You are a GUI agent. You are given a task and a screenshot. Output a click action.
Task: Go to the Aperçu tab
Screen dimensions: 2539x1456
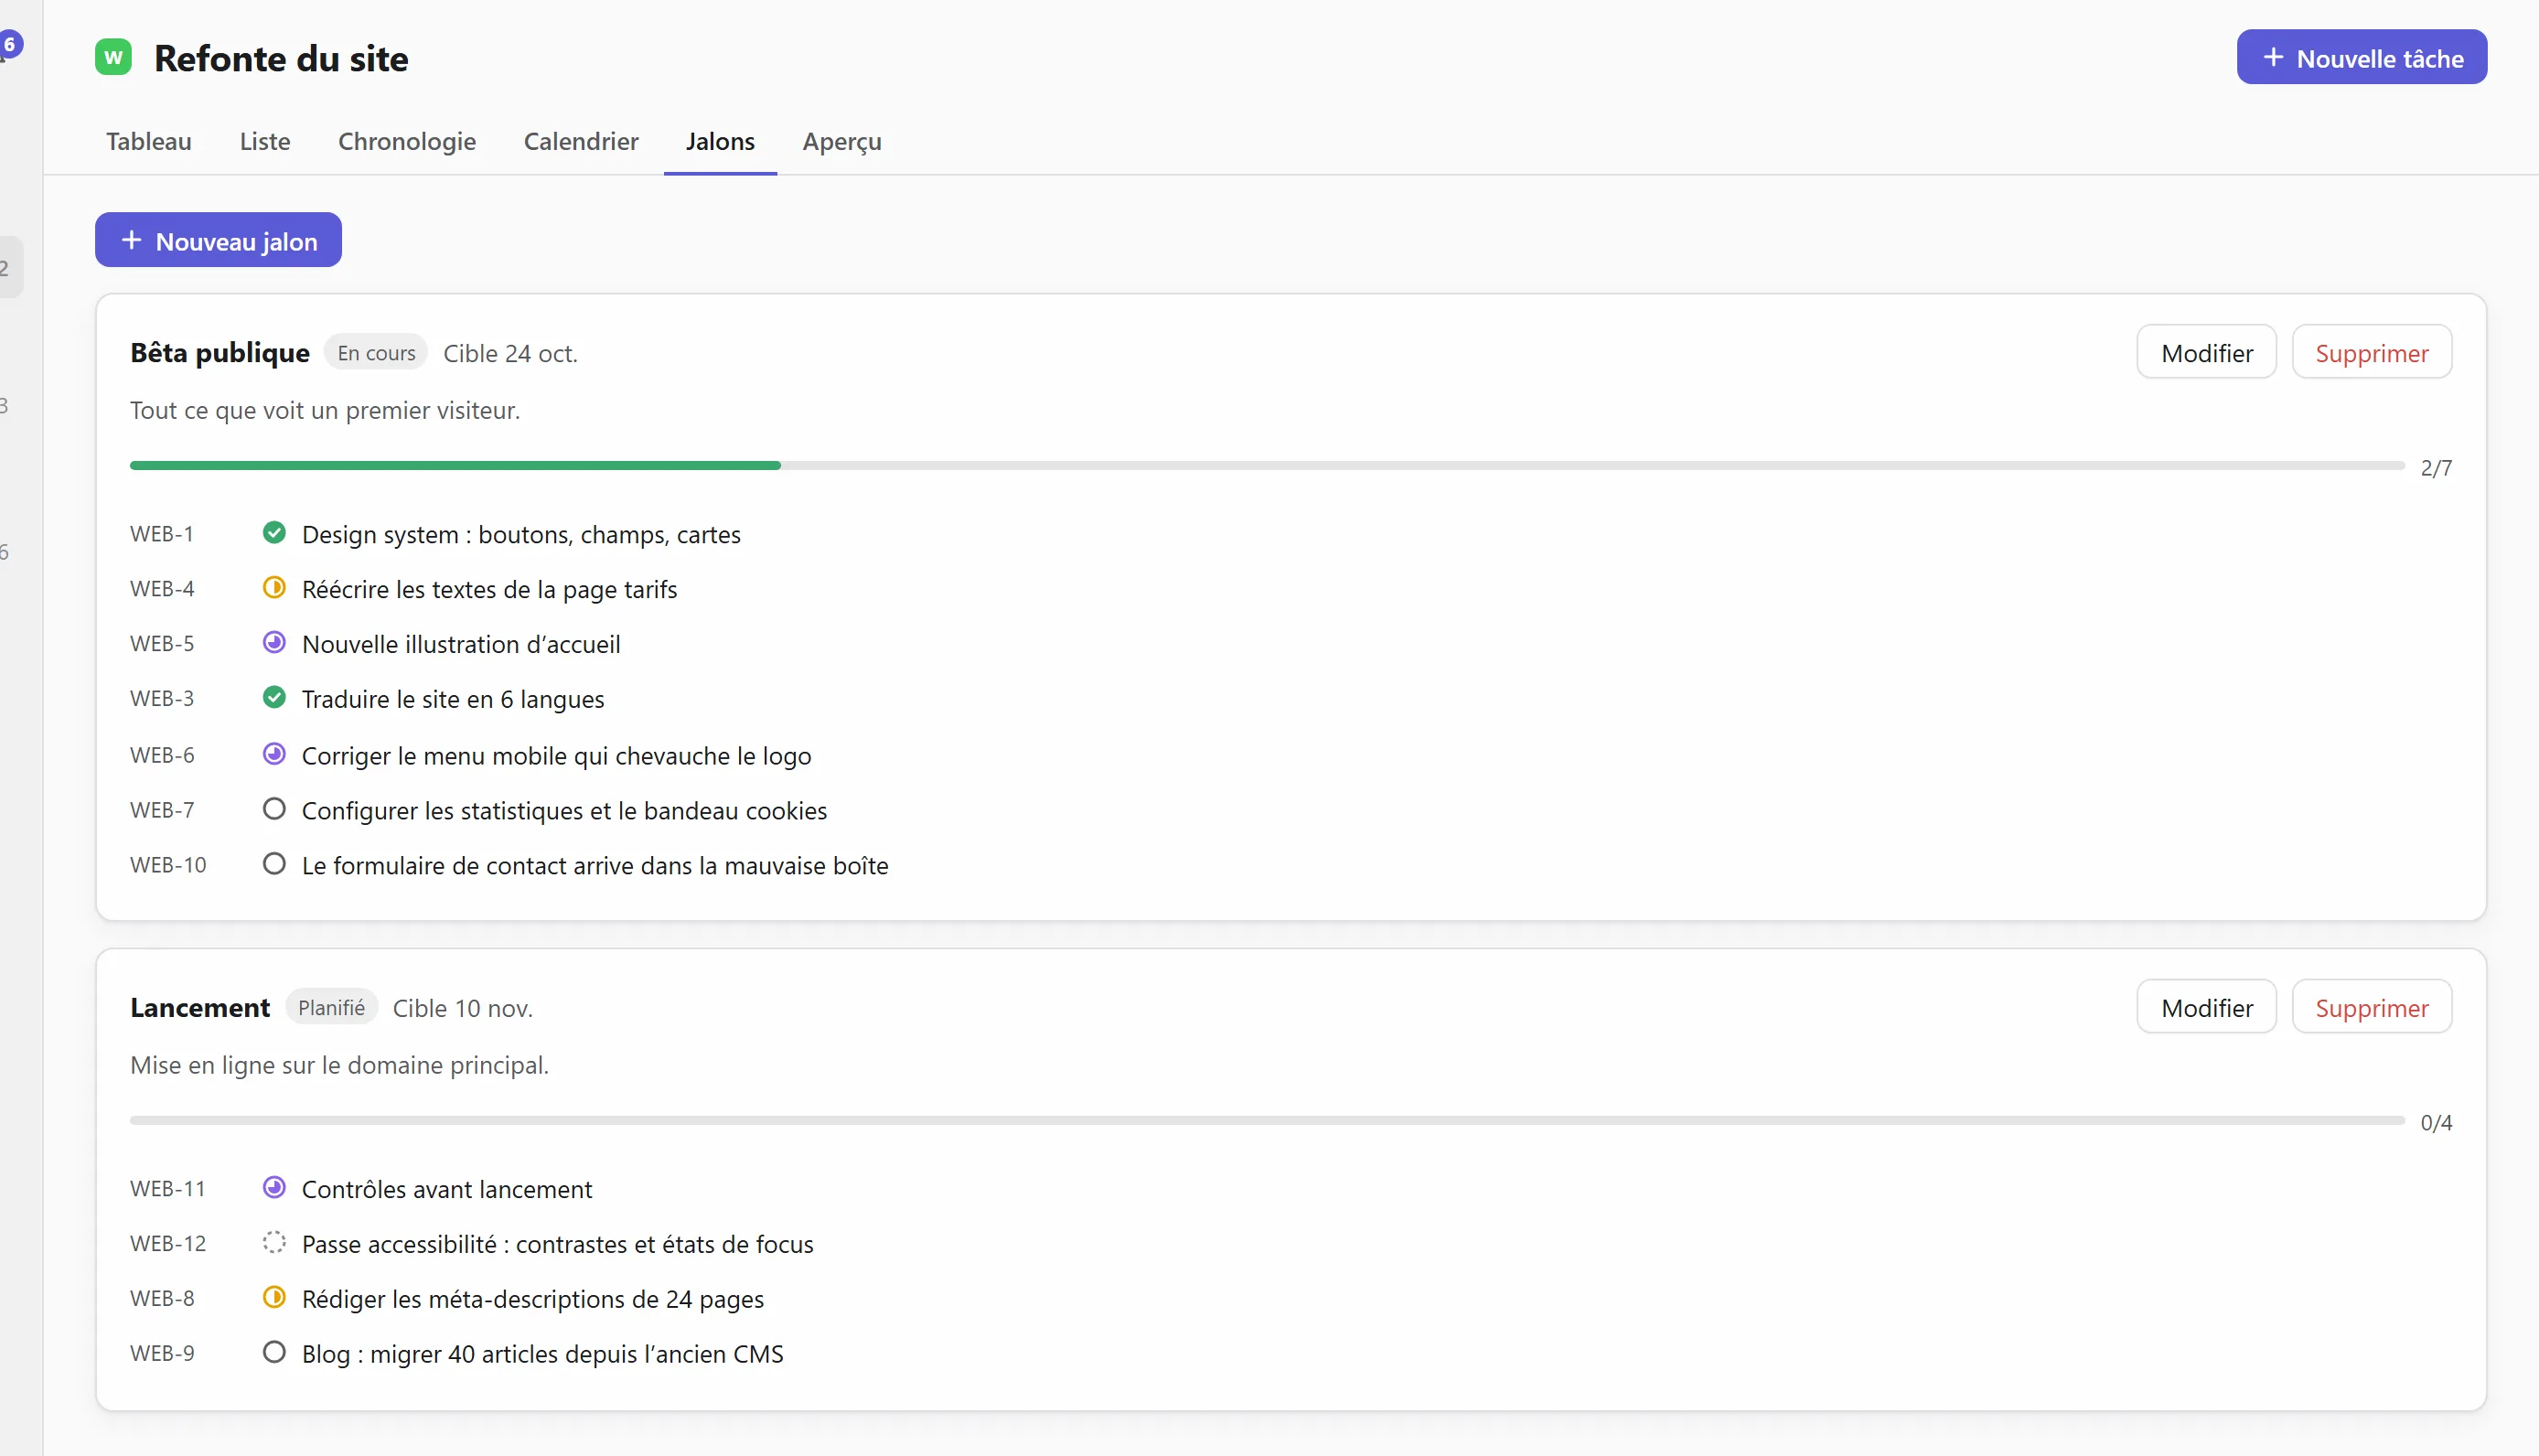(x=842, y=141)
